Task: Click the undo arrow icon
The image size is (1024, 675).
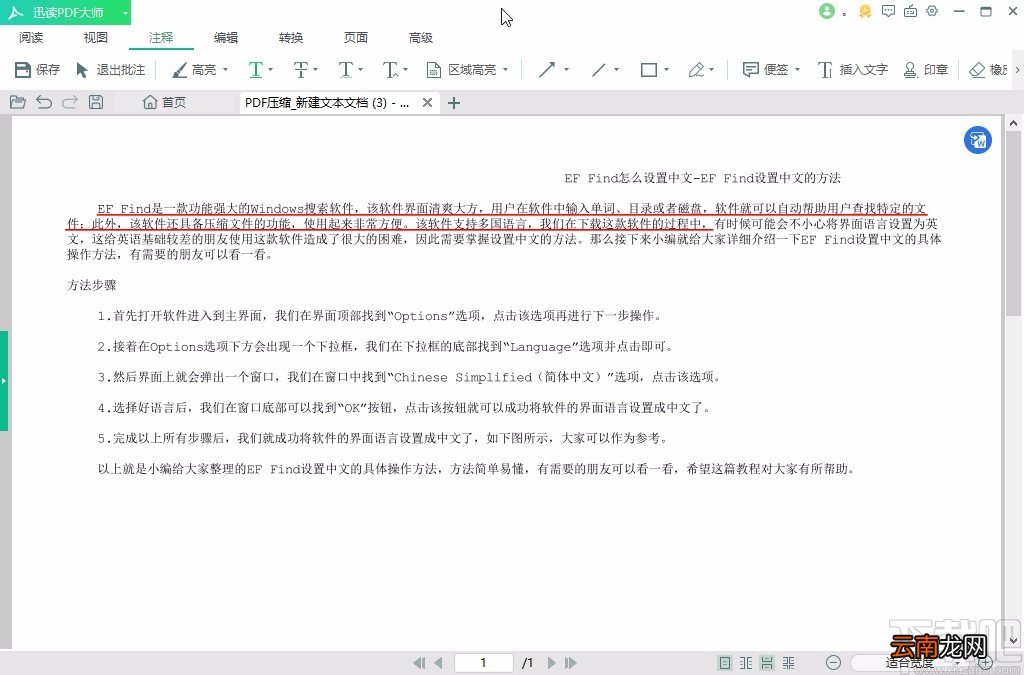Action: (x=44, y=102)
